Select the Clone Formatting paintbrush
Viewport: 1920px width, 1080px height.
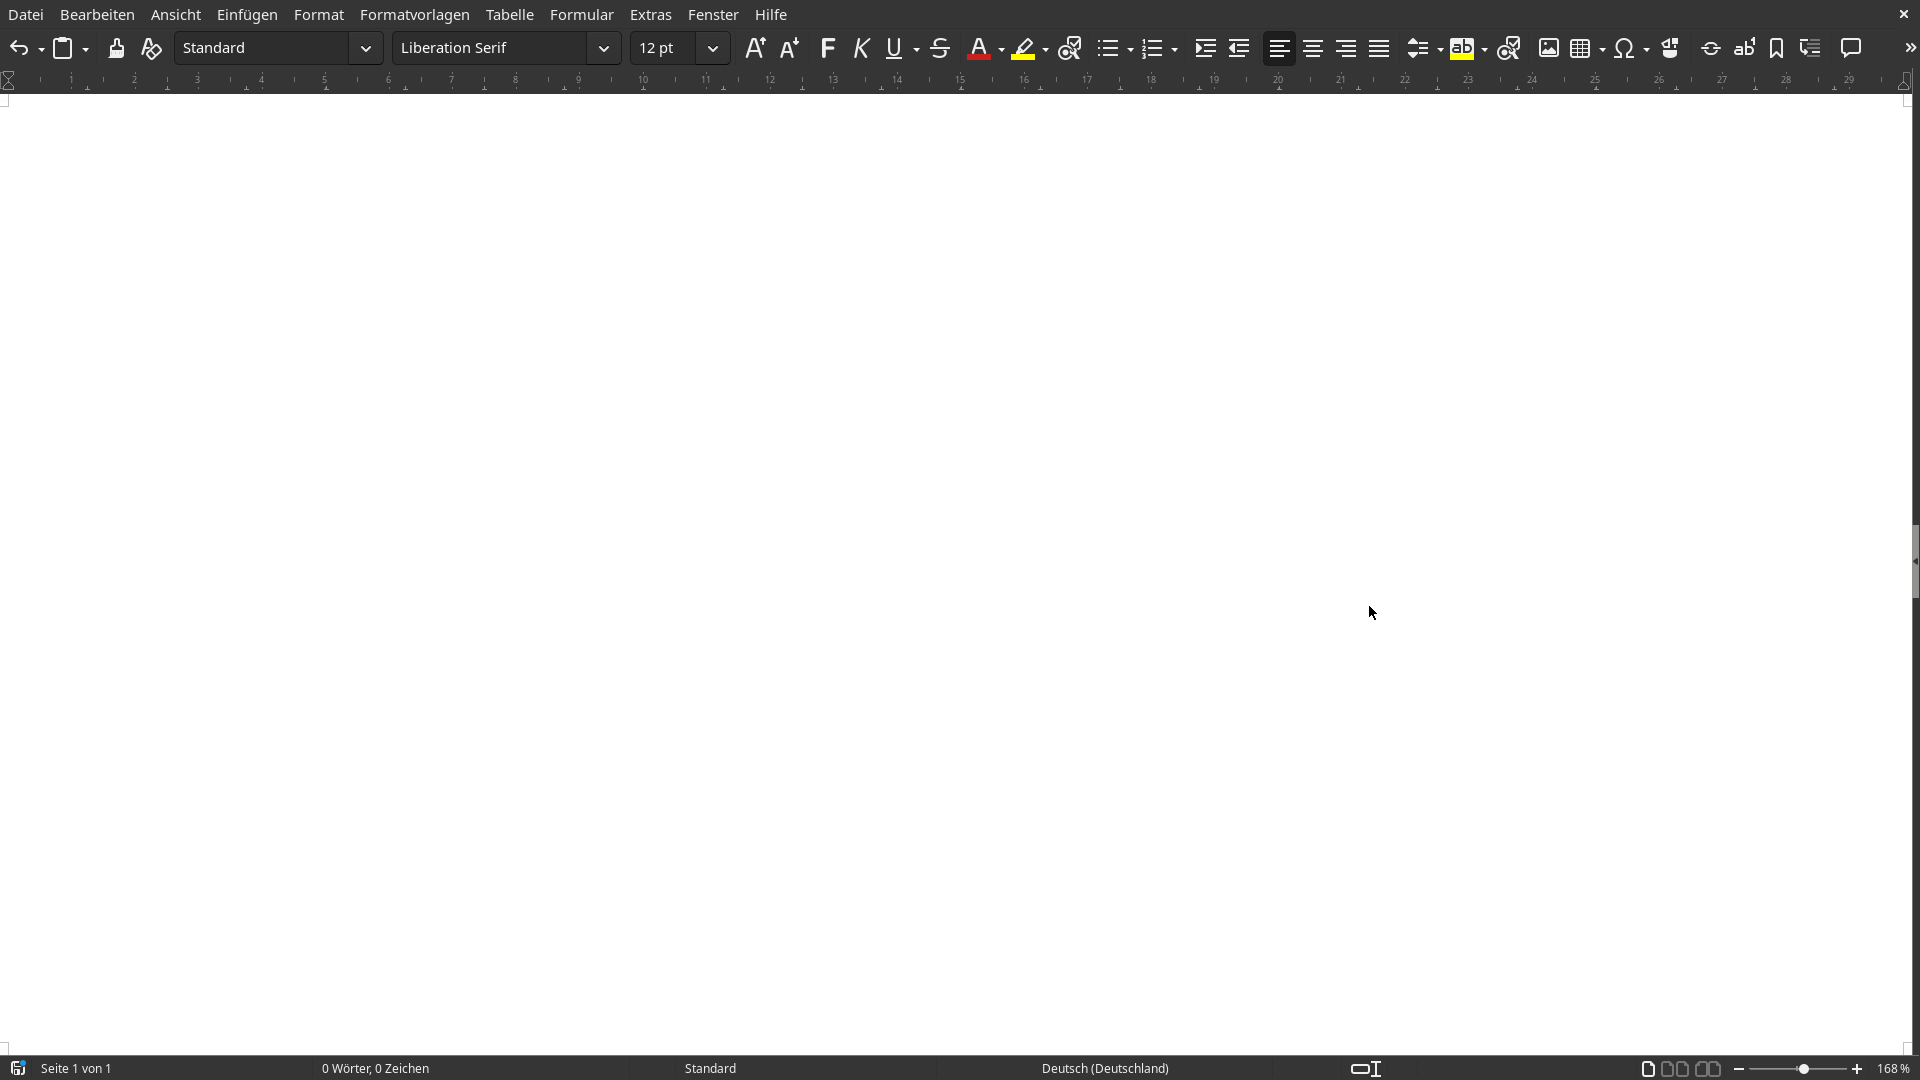(x=116, y=48)
